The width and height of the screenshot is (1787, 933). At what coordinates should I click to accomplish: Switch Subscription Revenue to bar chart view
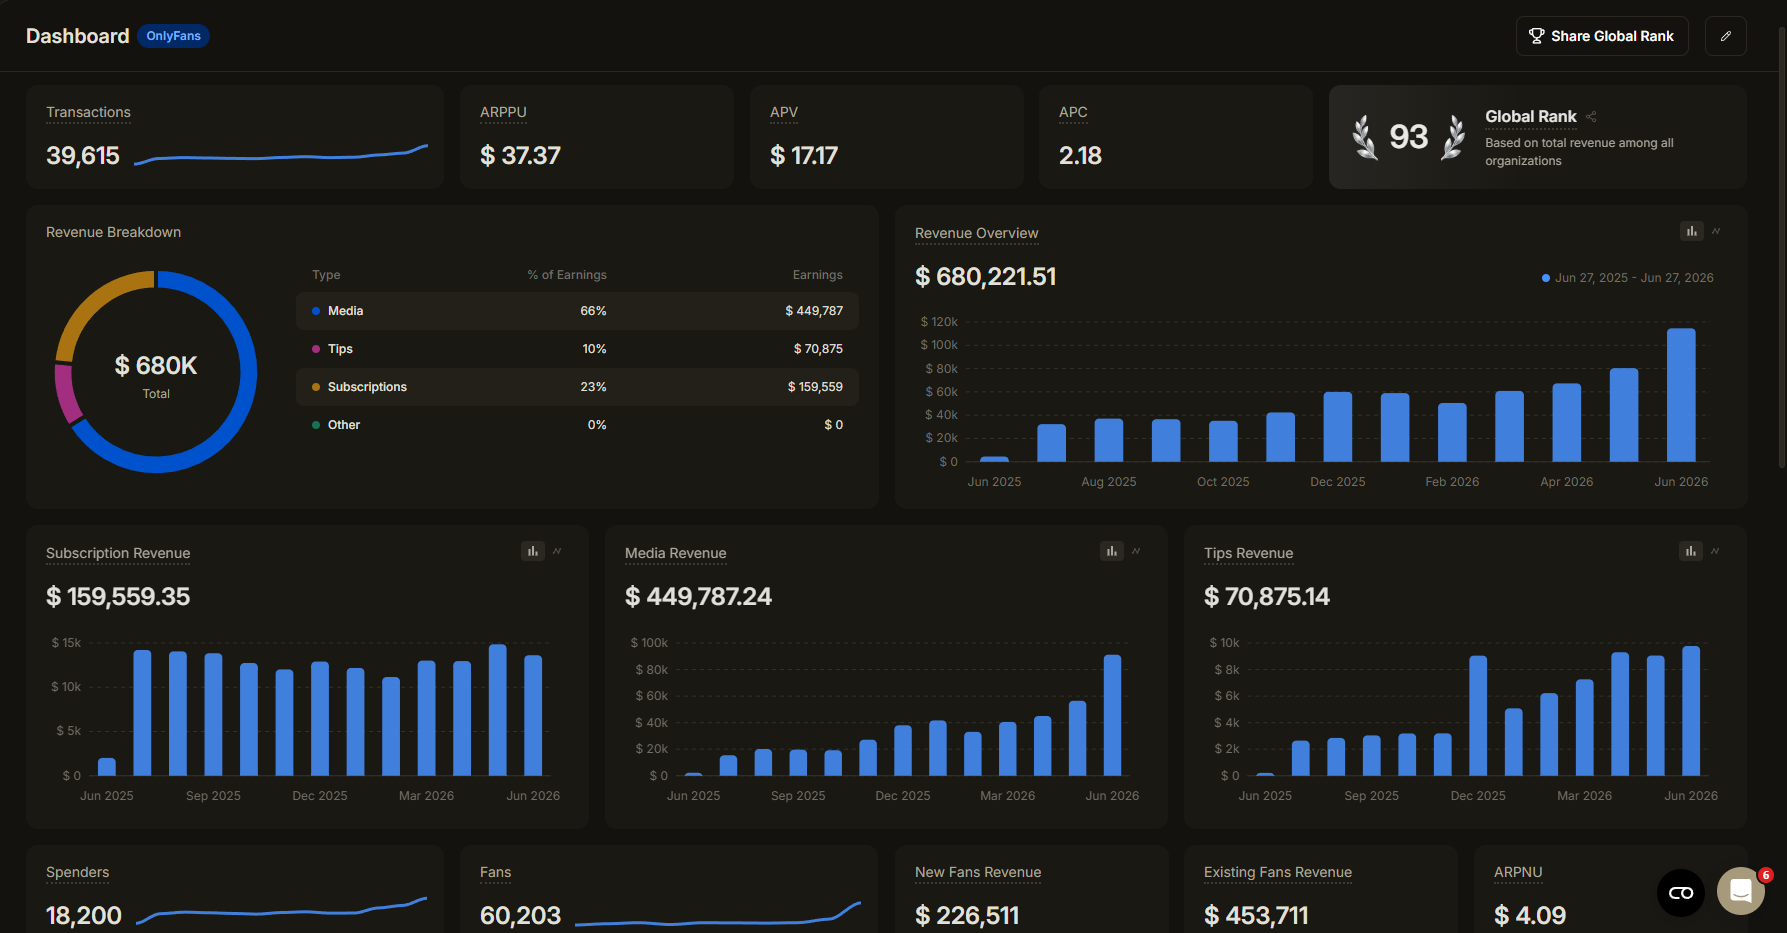coord(533,551)
